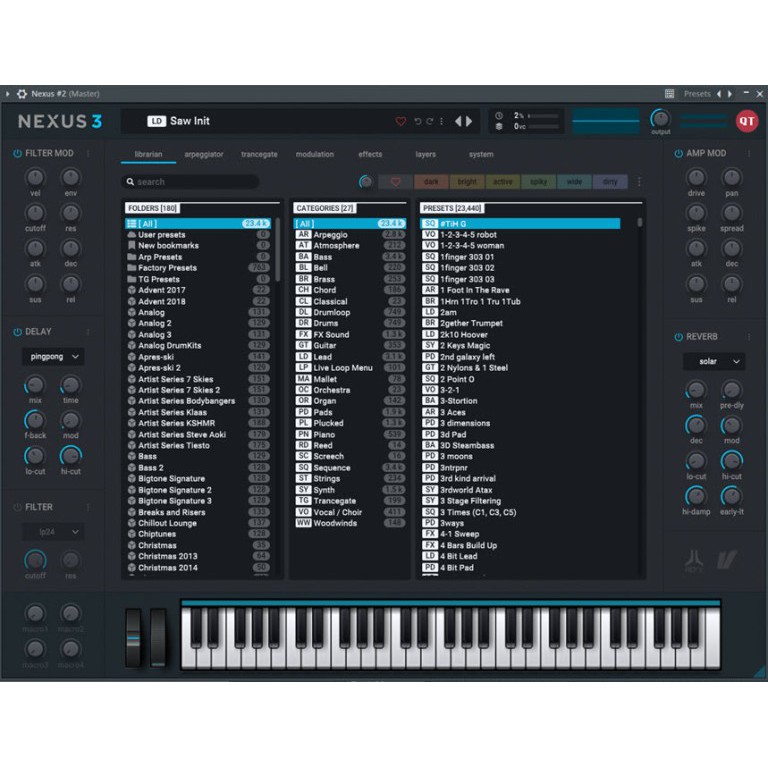This screenshot has height=768, width=768.
Task: Expand the lp24 filter type dropdown
Action: coord(53,532)
